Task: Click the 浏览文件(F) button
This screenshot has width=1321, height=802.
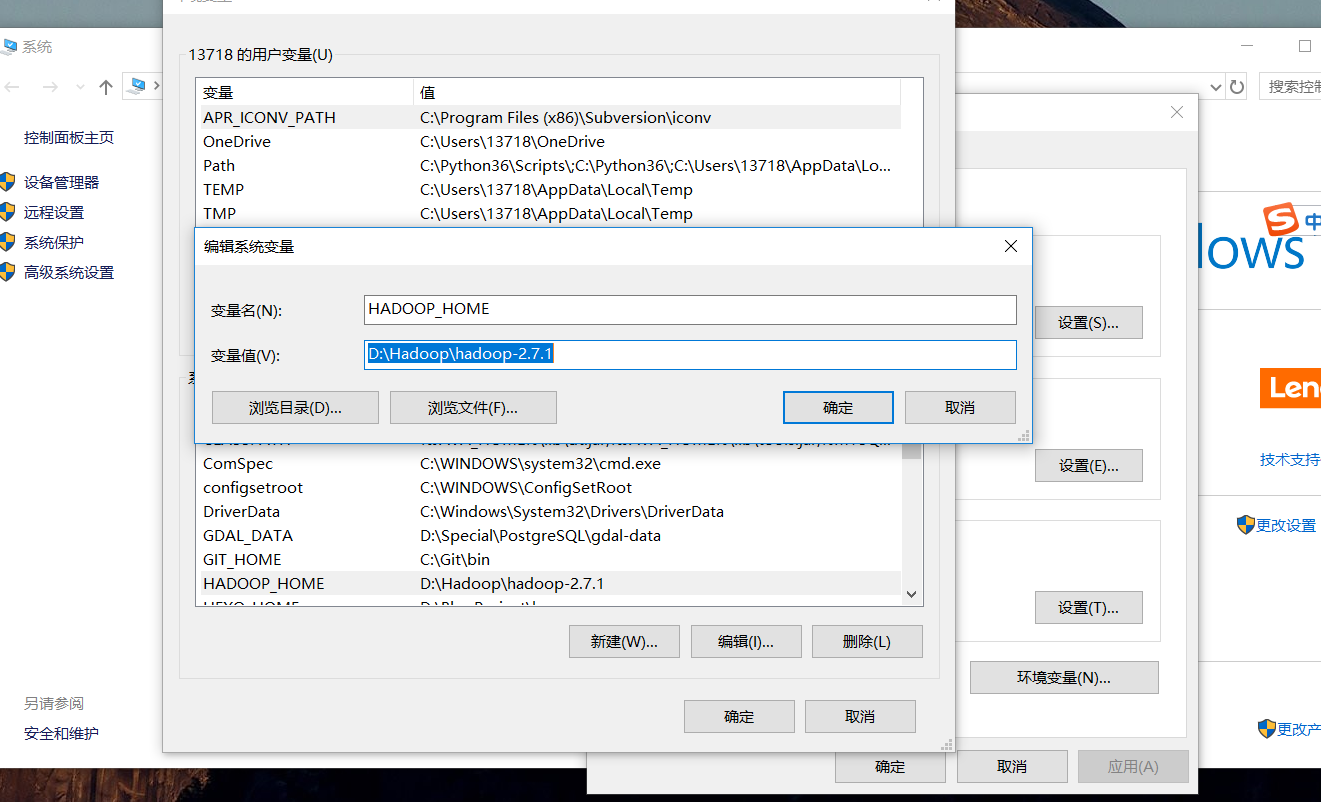Action: (473, 407)
